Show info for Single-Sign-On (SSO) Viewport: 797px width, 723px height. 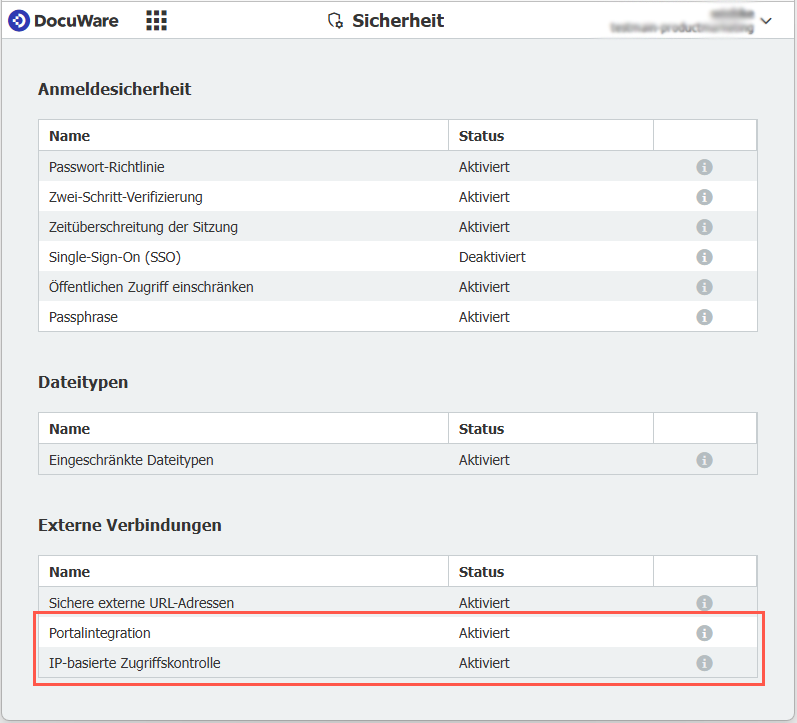coord(704,257)
